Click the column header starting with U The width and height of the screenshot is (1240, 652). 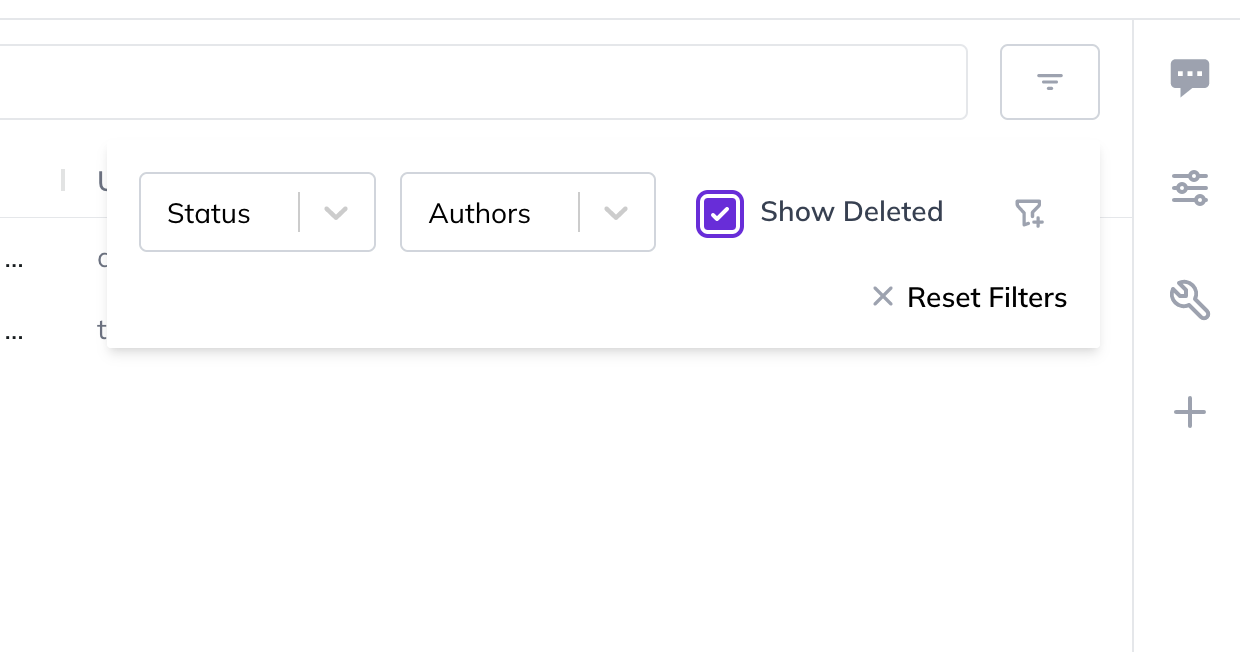(x=102, y=181)
